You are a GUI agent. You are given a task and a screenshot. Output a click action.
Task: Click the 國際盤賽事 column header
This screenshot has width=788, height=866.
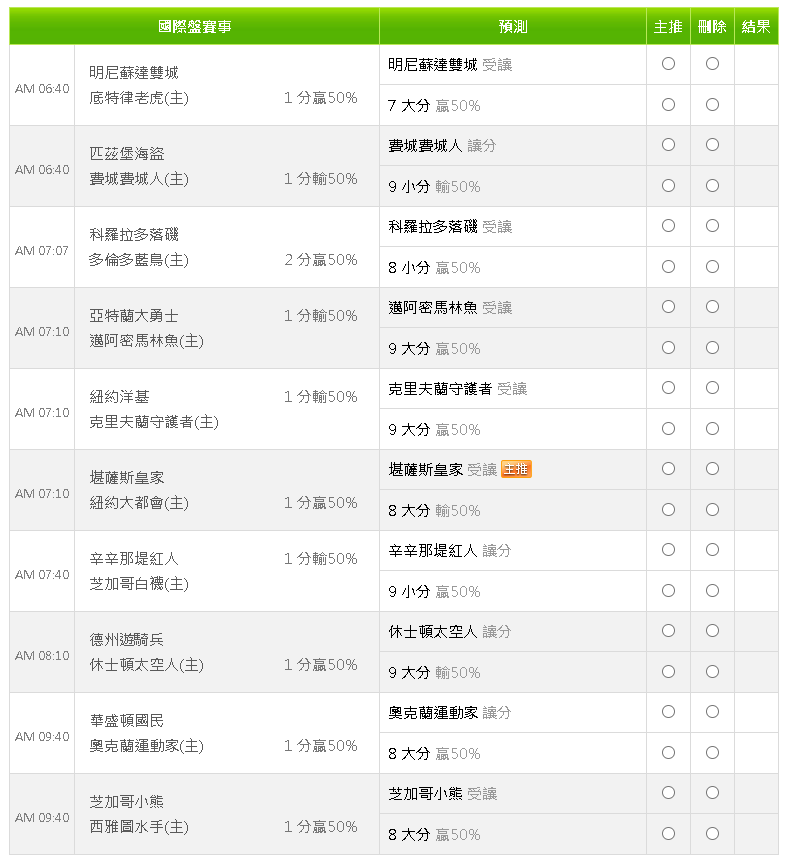click(195, 27)
